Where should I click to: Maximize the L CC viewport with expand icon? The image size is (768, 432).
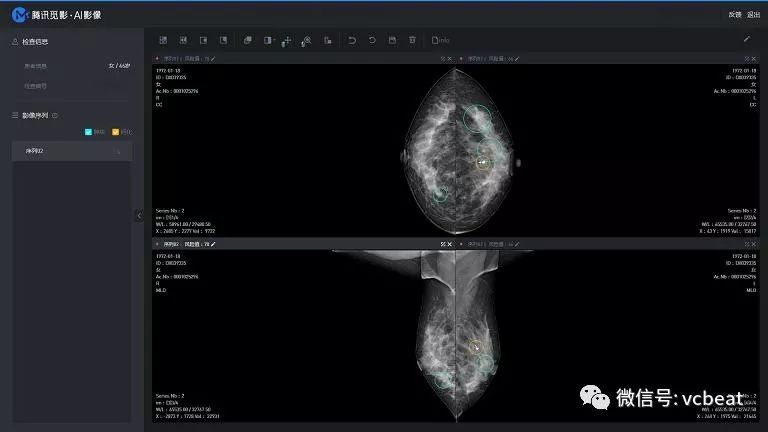pyautogui.click(x=747, y=59)
